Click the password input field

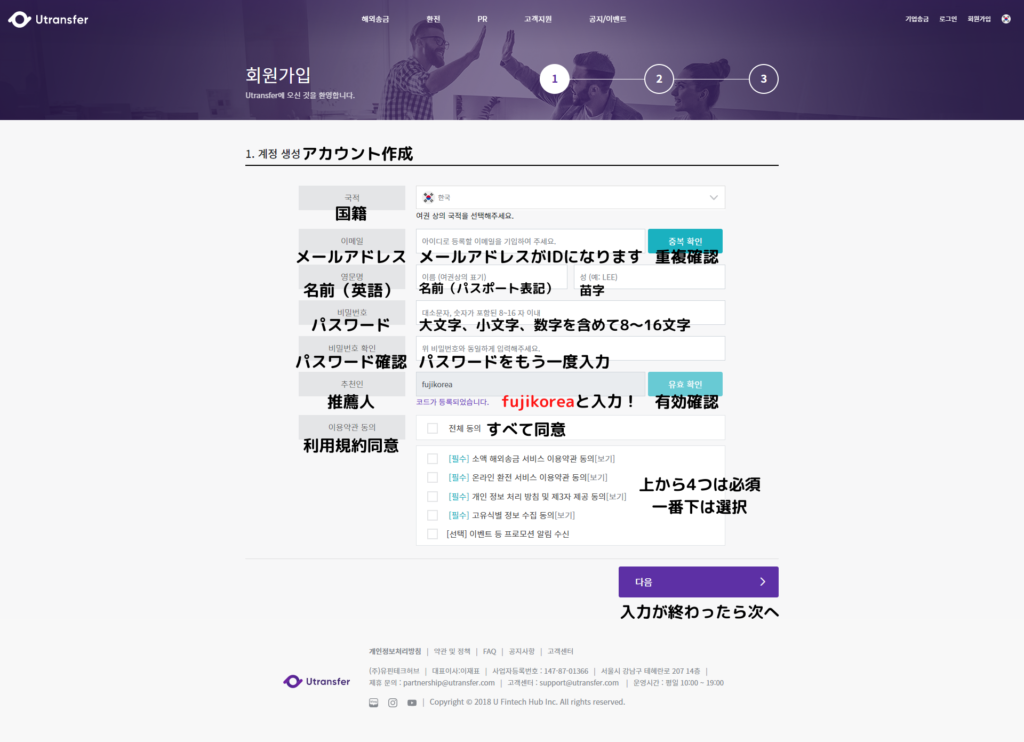click(x=570, y=313)
